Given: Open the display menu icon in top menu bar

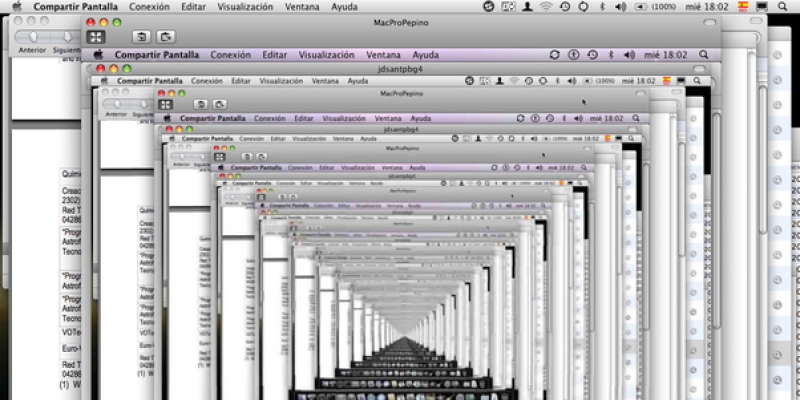Looking at the screenshot, I should tap(762, 7).
